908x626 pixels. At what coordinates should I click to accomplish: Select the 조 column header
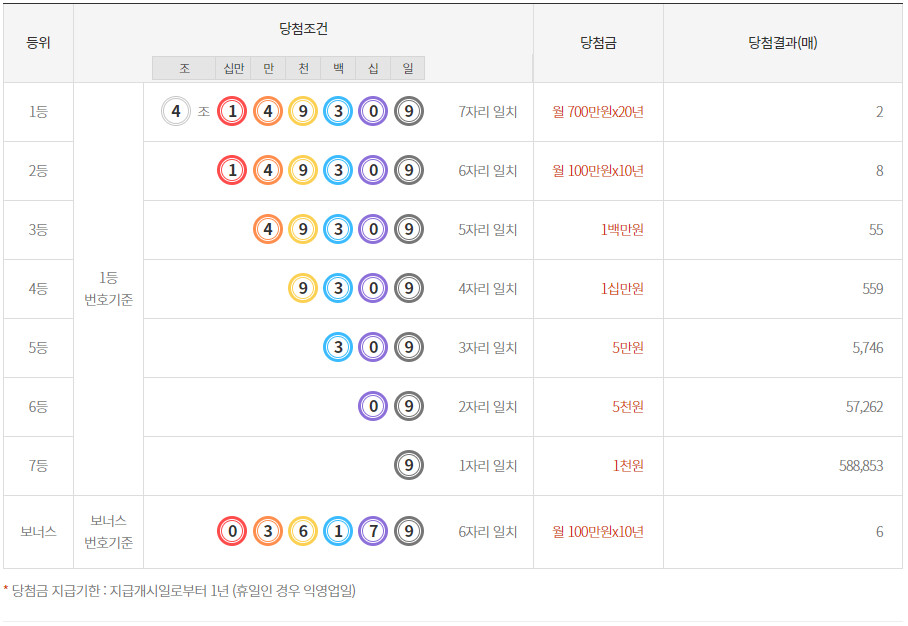coord(184,68)
